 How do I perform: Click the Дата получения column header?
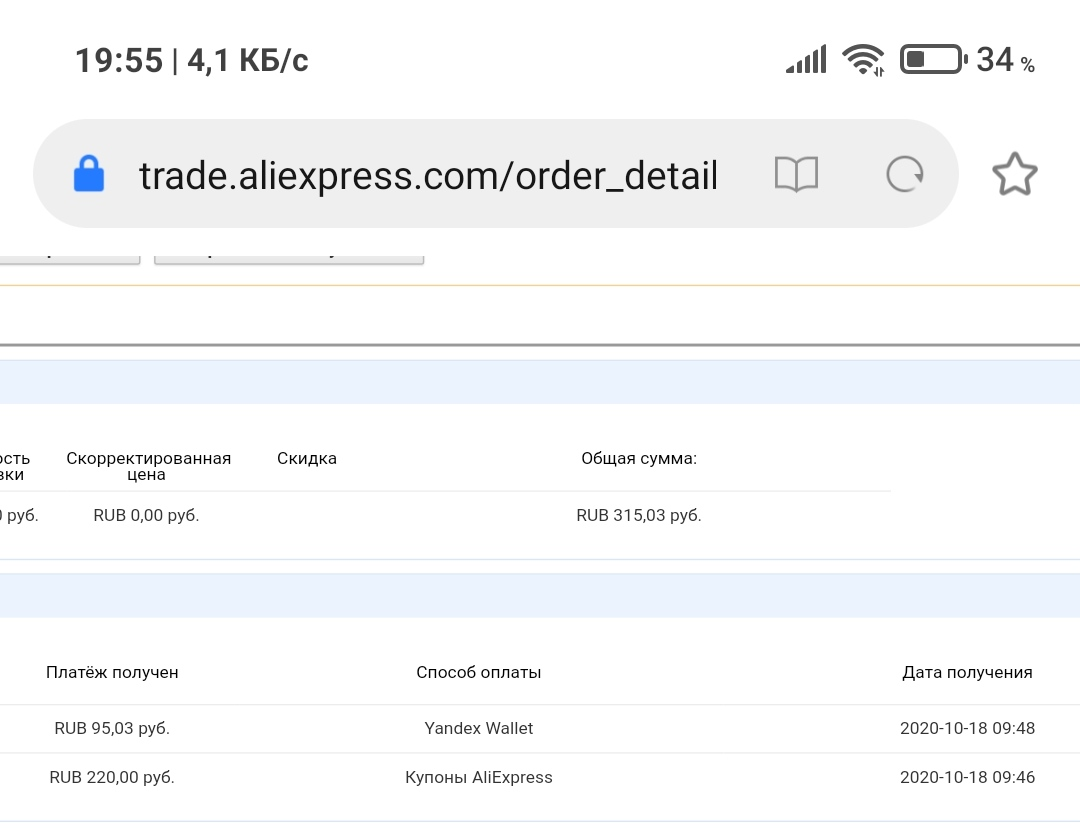coord(967,672)
